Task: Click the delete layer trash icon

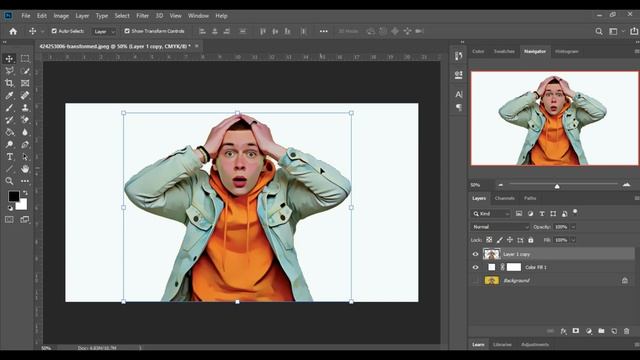Action: tap(627, 331)
